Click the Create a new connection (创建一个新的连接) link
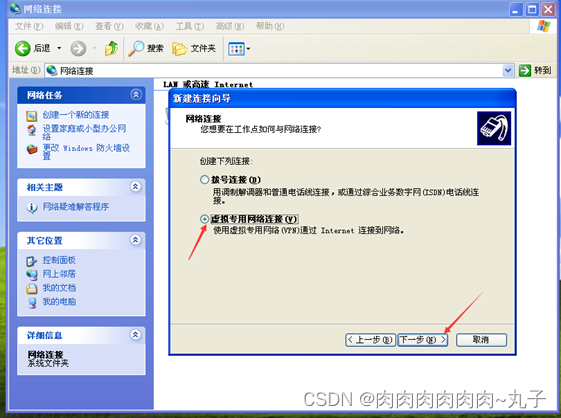The width and height of the screenshot is (561, 418). (76, 115)
